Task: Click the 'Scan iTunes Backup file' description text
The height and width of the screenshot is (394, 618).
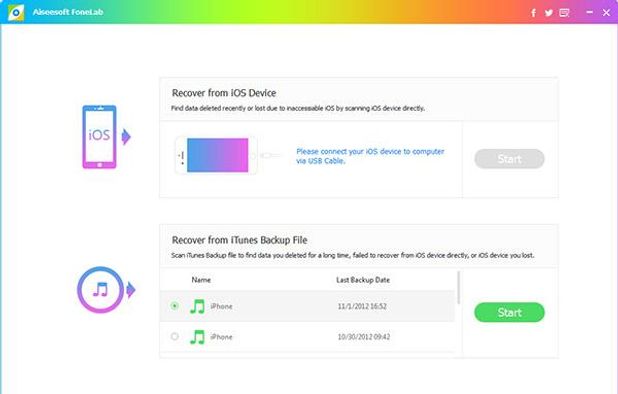Action: [353, 255]
